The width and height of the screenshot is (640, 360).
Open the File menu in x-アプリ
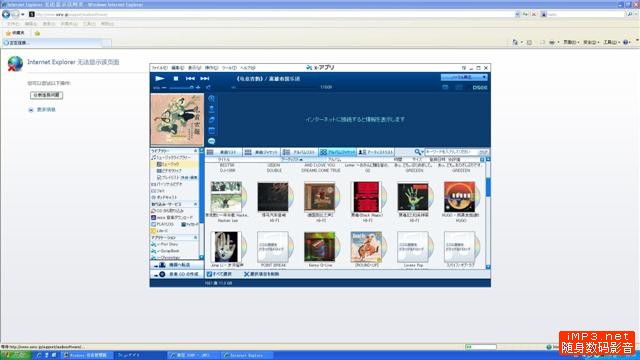pyautogui.click(x=160, y=68)
